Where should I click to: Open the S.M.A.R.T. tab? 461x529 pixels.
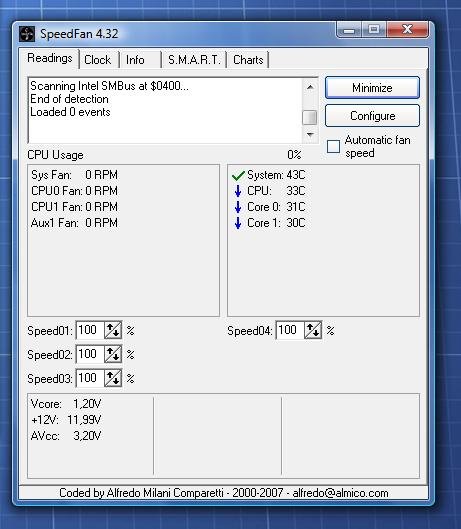pyautogui.click(x=194, y=60)
